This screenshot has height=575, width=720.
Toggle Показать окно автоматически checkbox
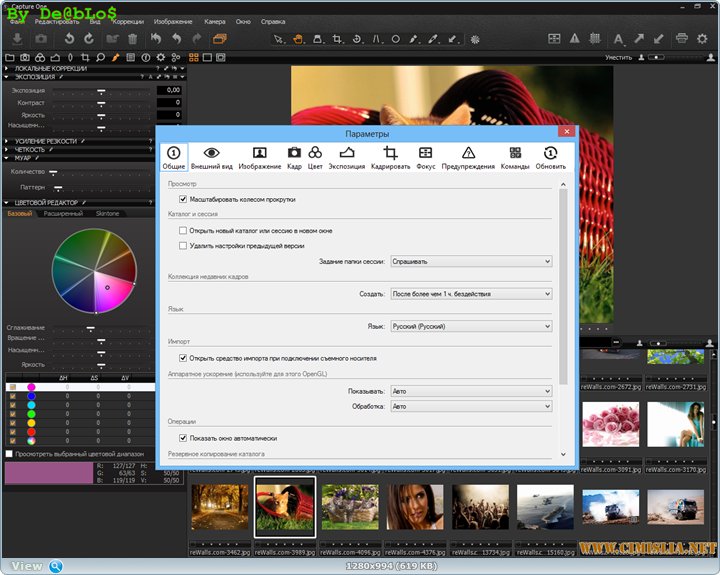click(x=183, y=438)
